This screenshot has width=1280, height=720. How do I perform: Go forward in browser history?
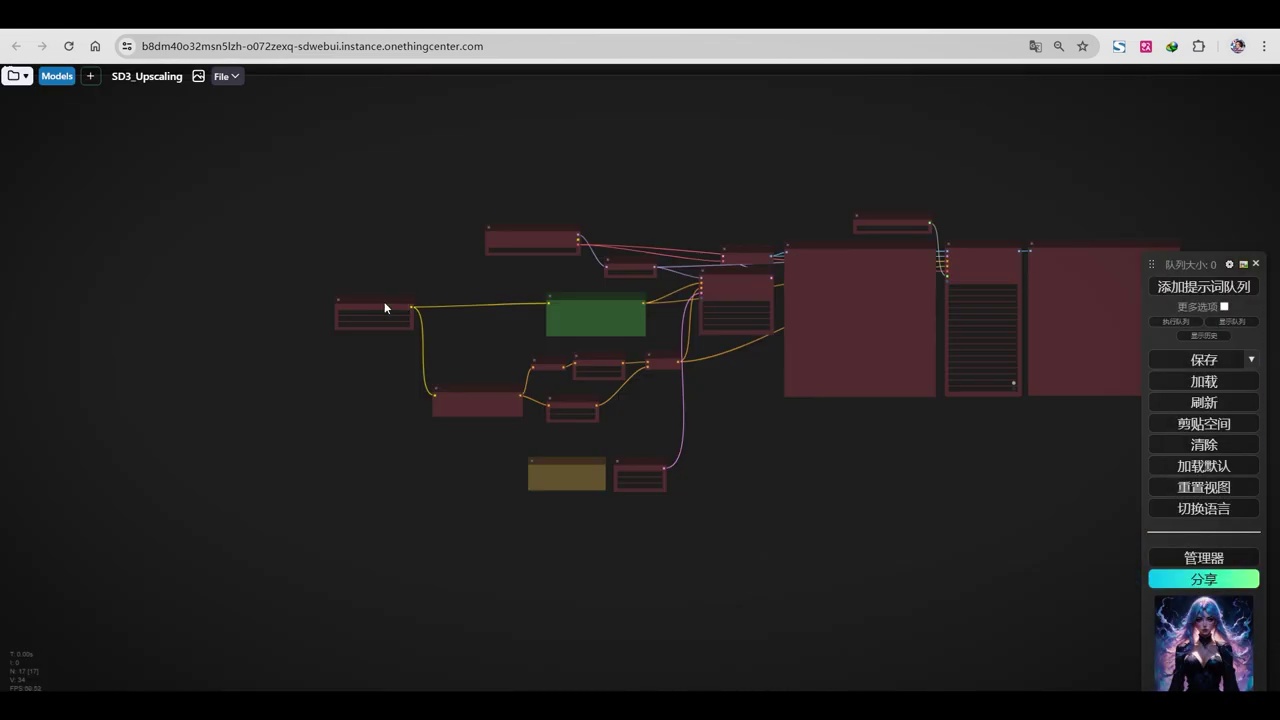point(42,46)
